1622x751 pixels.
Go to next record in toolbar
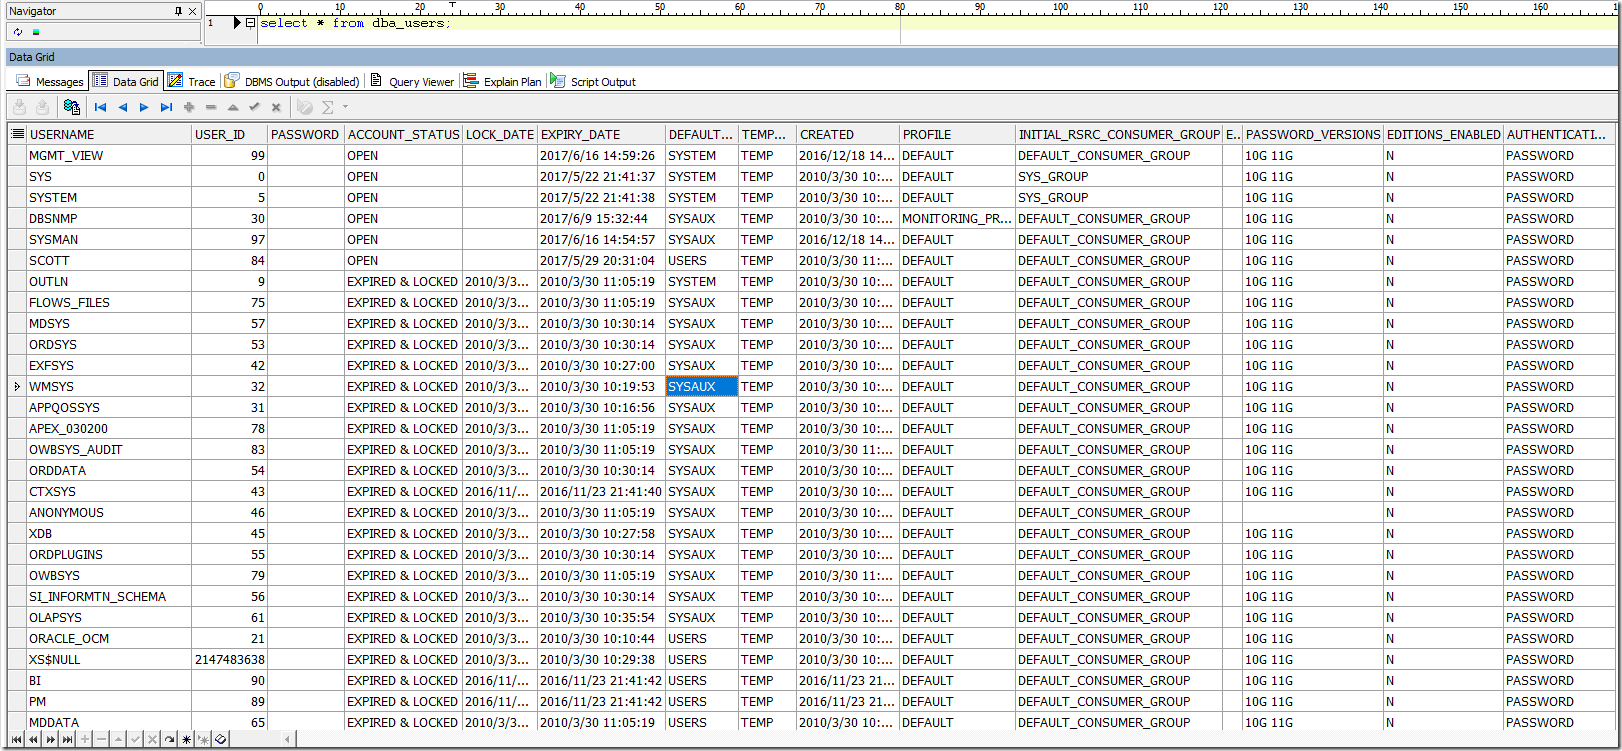(144, 107)
